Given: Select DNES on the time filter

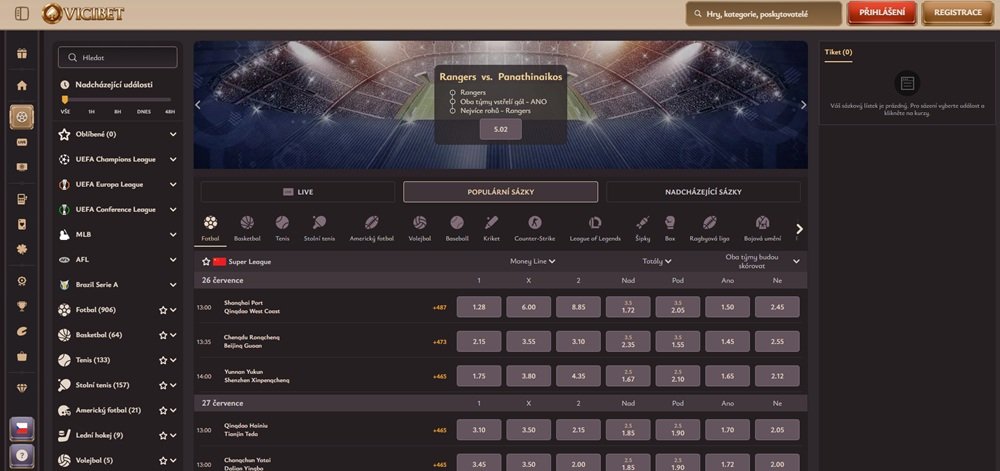Looking at the screenshot, I should click(143, 112).
